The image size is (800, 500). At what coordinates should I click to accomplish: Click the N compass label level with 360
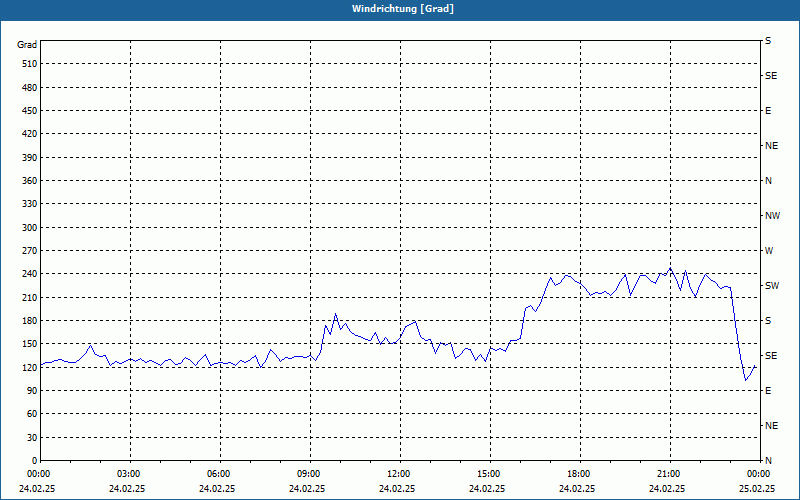(768, 181)
